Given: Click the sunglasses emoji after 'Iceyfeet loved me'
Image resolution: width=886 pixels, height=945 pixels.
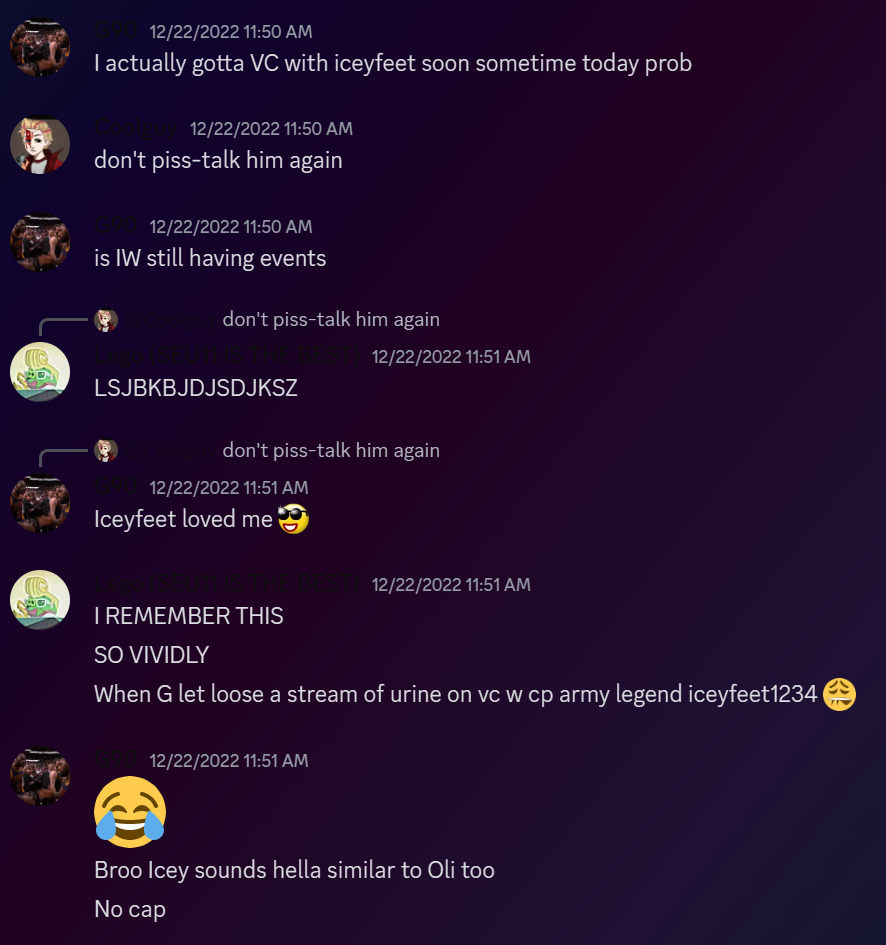Looking at the screenshot, I should [x=293, y=519].
